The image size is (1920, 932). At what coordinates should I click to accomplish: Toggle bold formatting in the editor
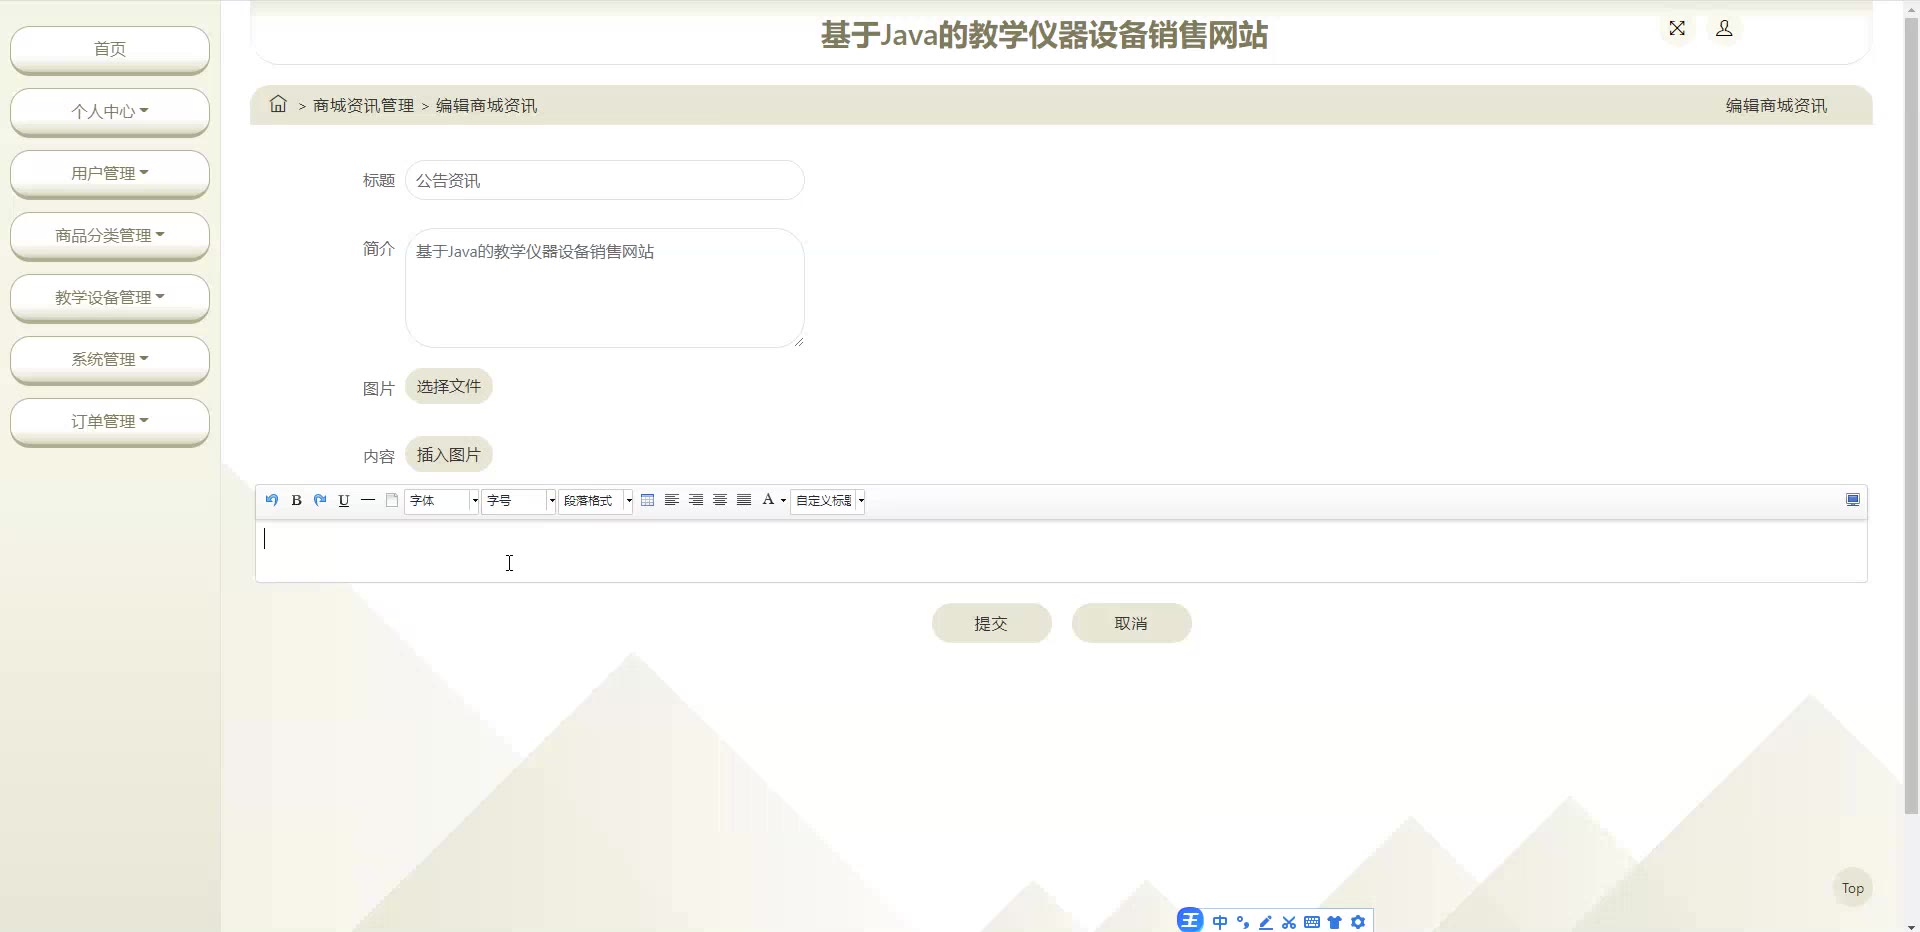296,500
